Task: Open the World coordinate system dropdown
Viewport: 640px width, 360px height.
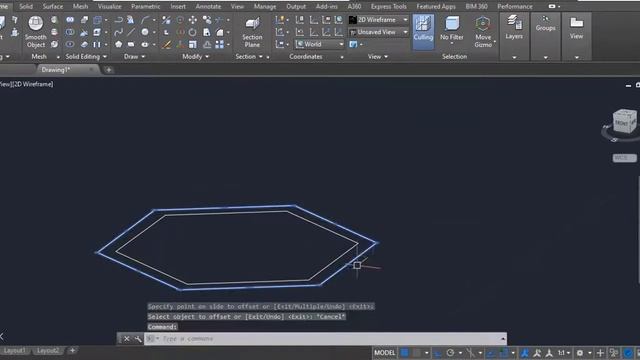Action: 320,44
